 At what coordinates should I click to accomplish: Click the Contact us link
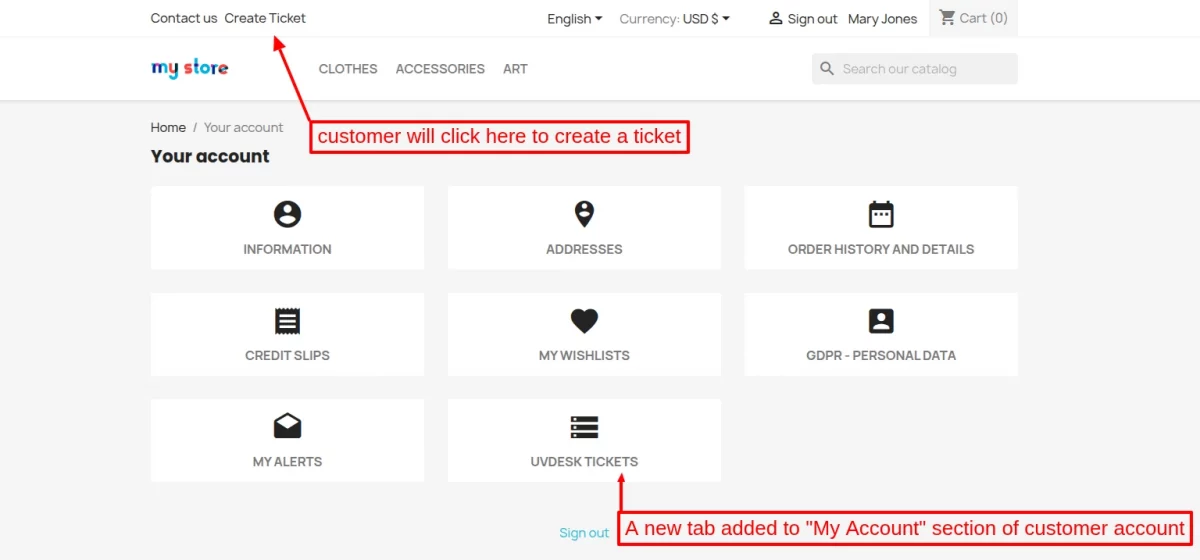coord(184,18)
